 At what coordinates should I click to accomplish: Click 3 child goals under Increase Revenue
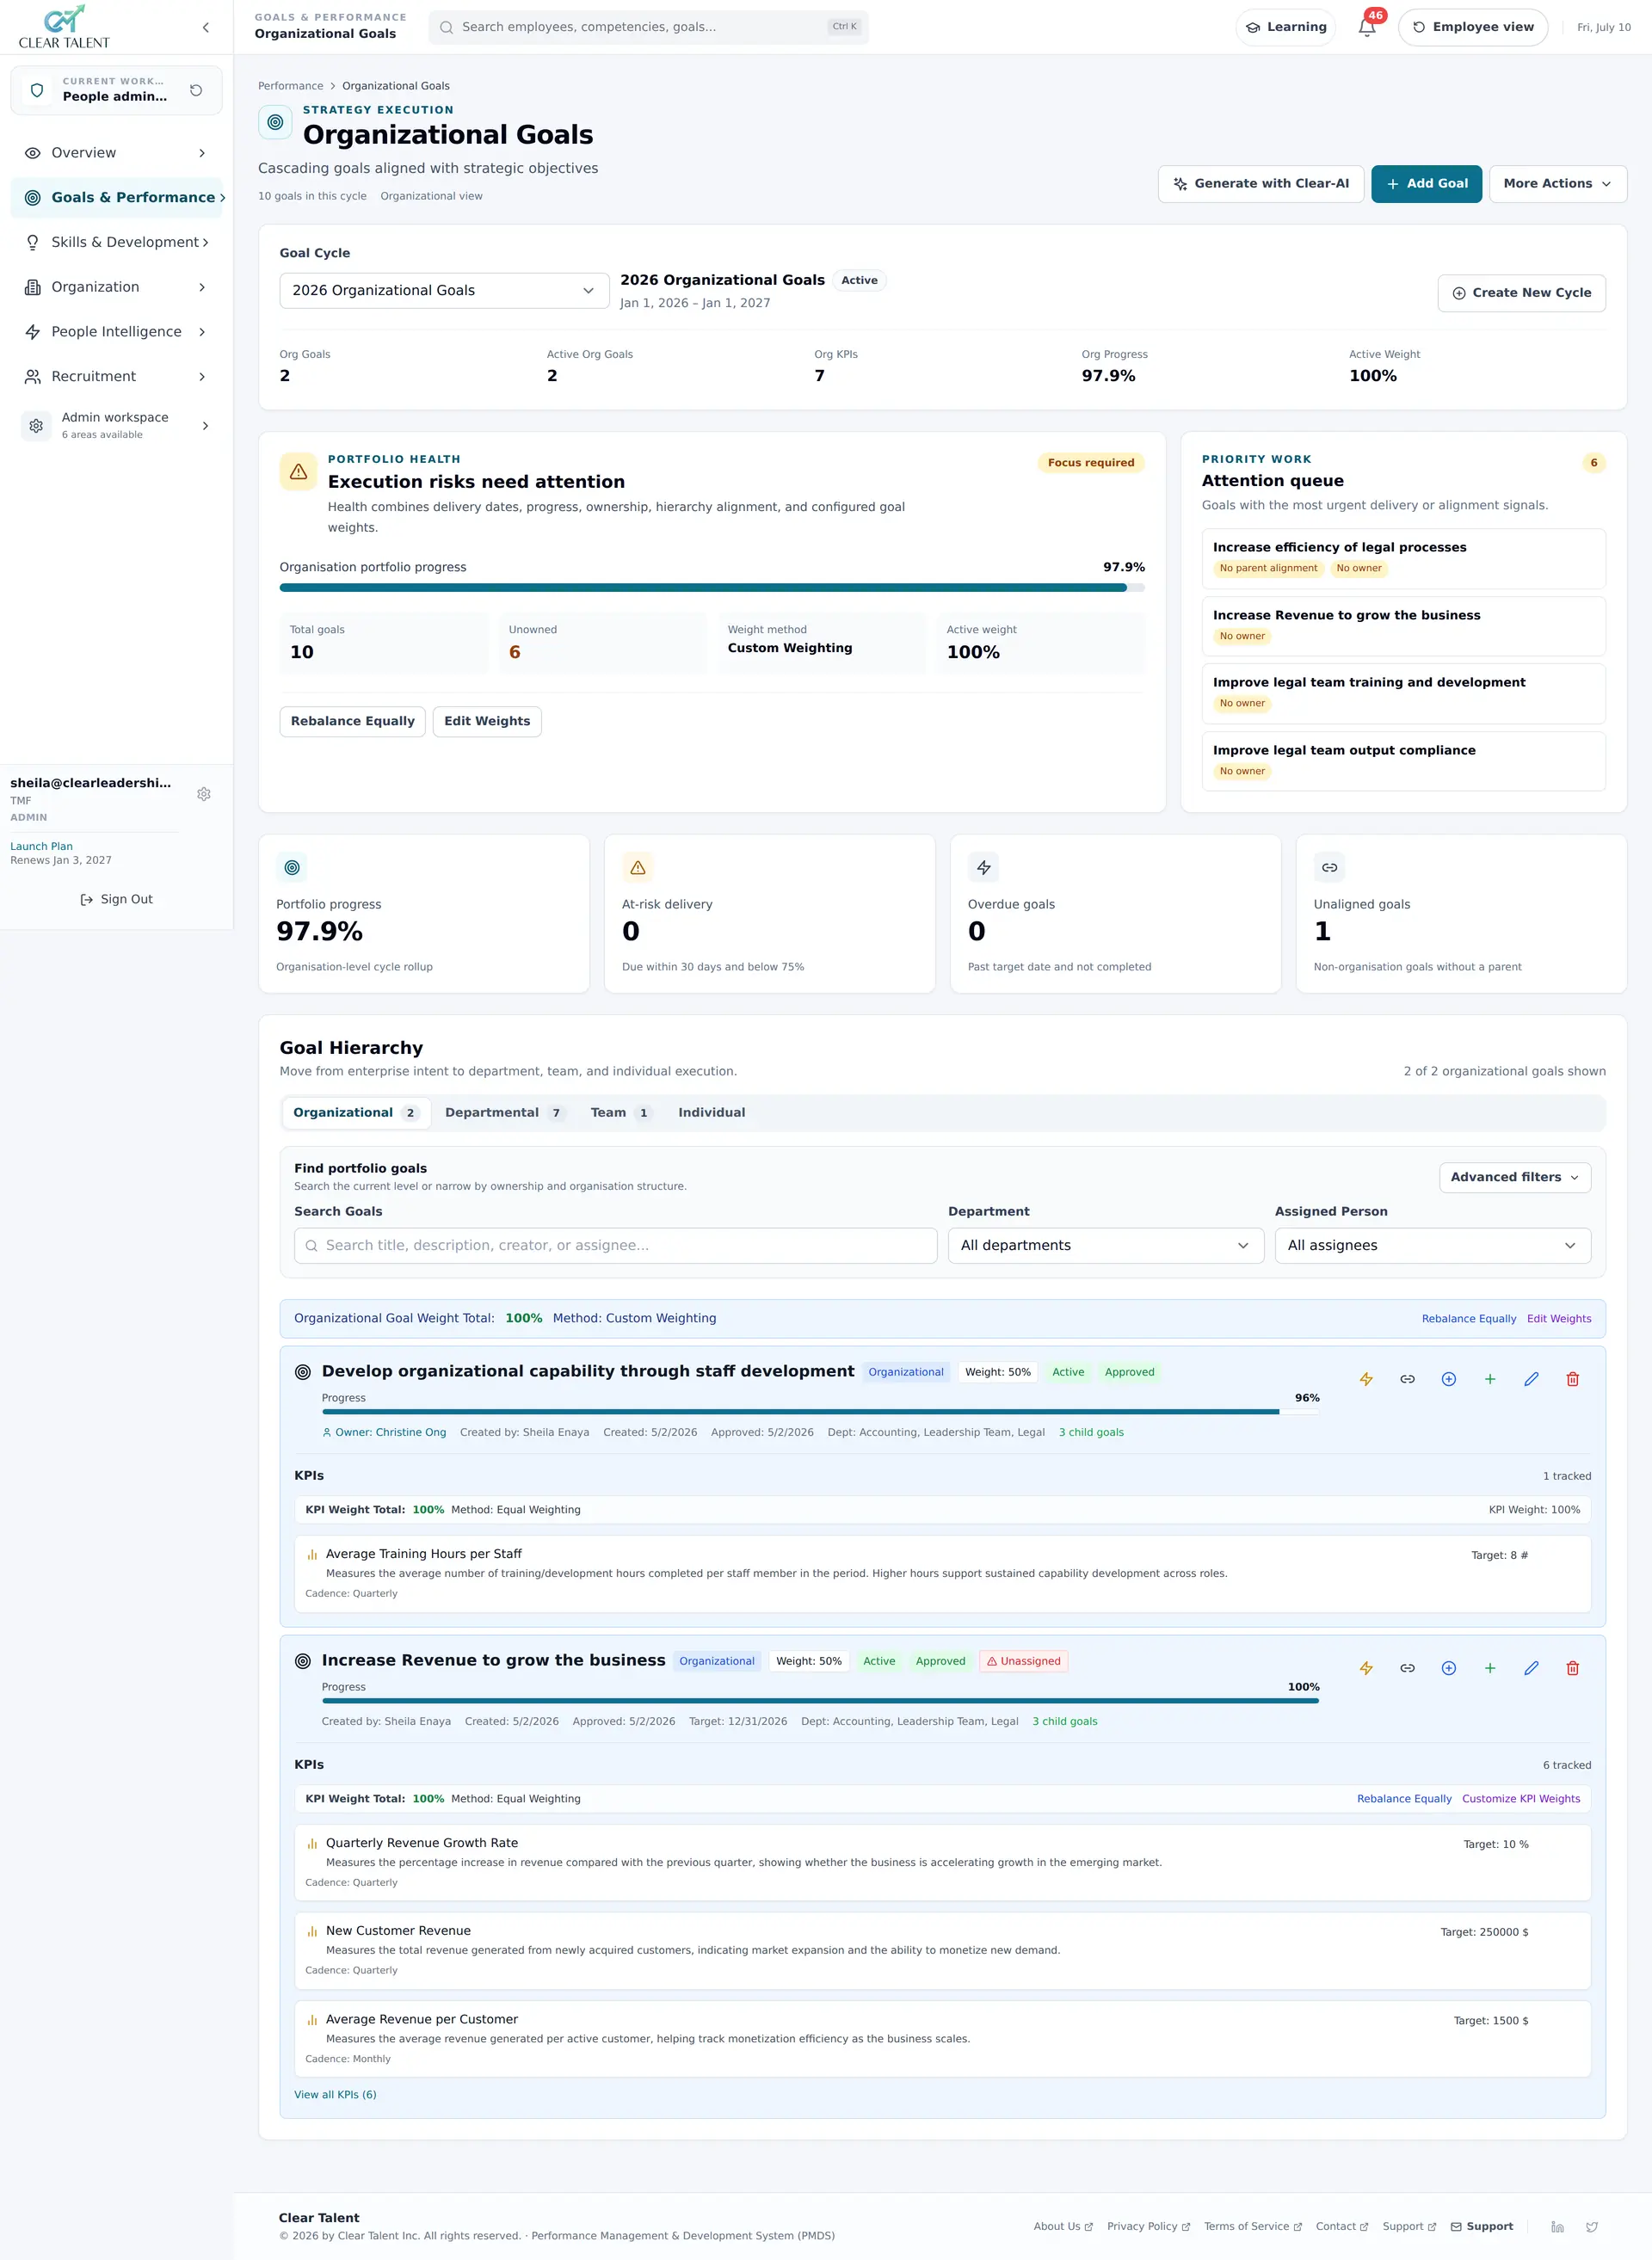(x=1064, y=1722)
